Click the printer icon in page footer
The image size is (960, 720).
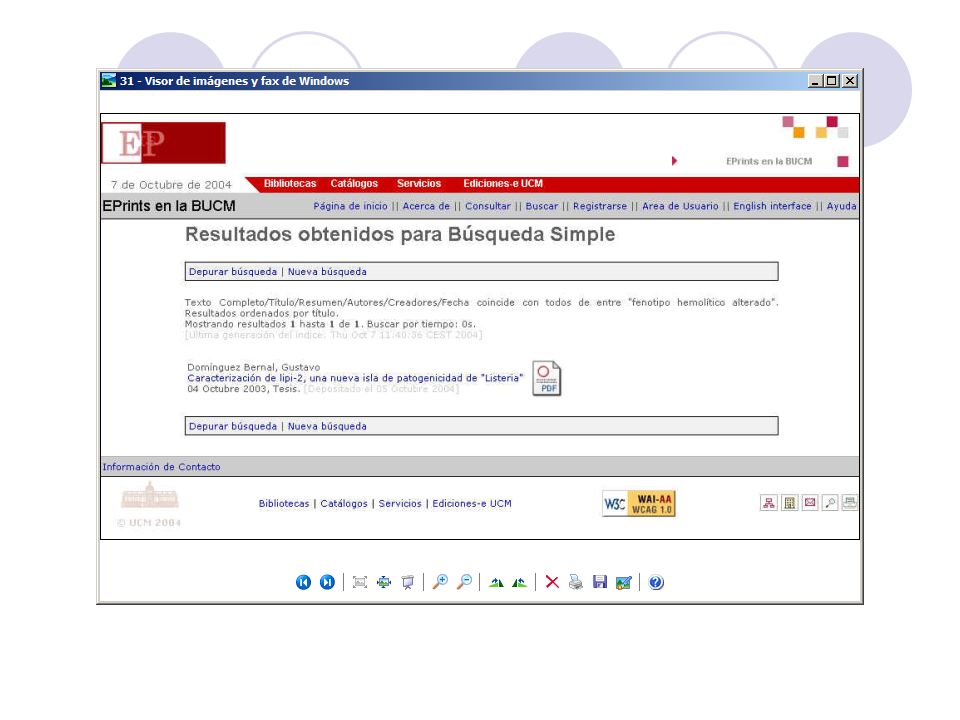tap(850, 503)
